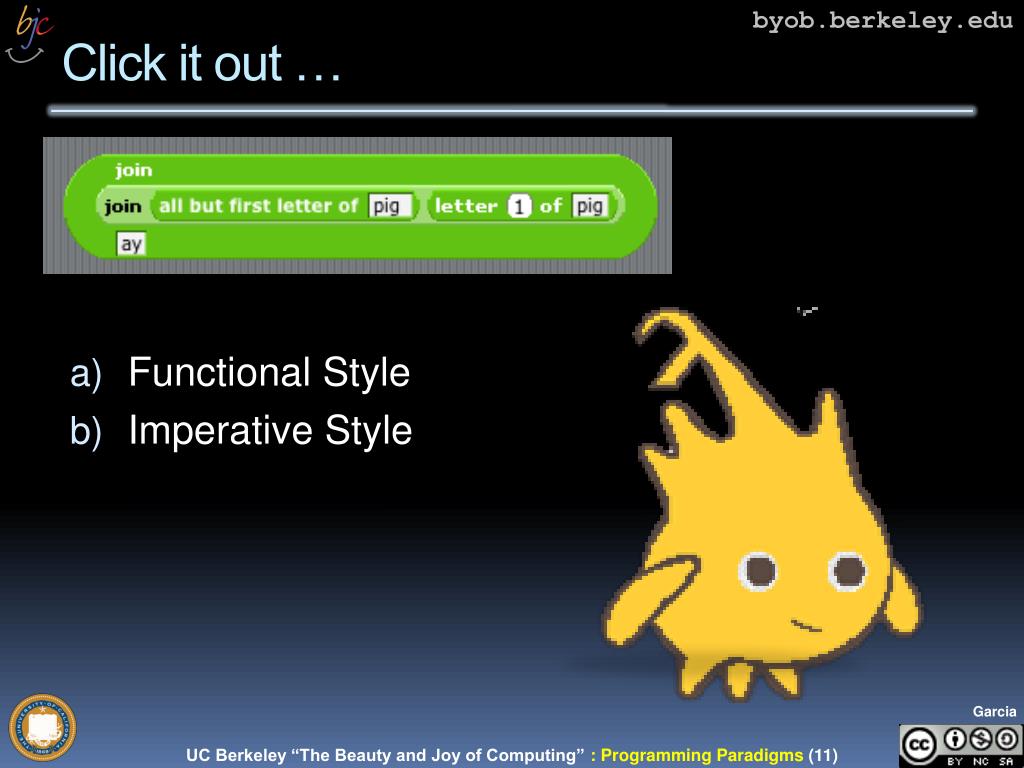Click the 'Click it out …' slide title
The image size is (1024, 768).
[202, 63]
